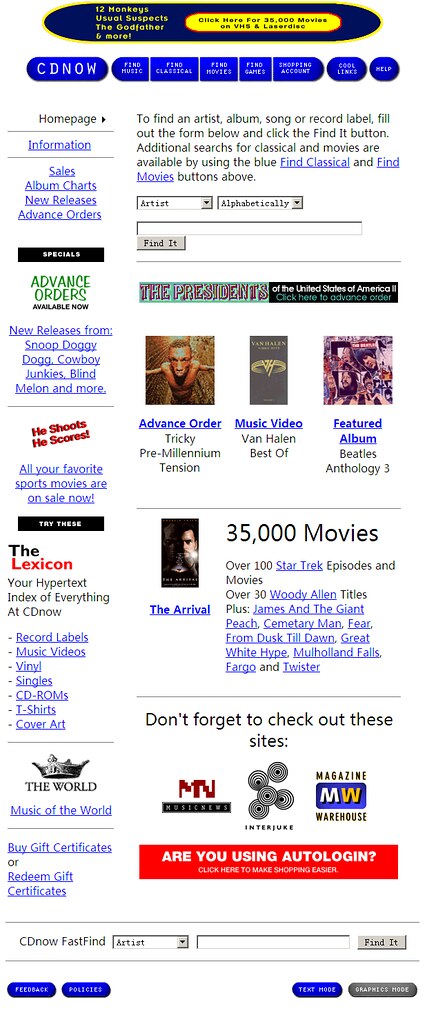Open the Find Music nav button
The image size is (436, 1024).
131,69
